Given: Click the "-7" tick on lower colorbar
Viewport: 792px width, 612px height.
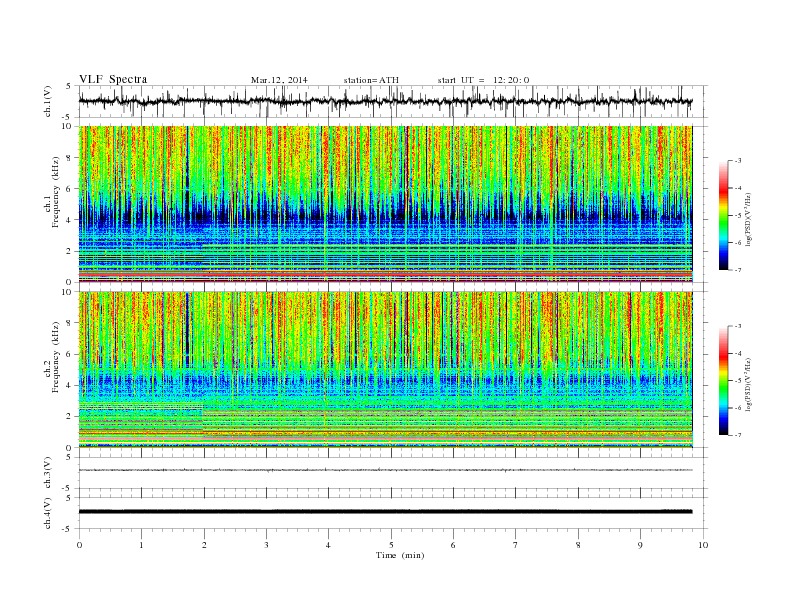Looking at the screenshot, I should click(738, 435).
